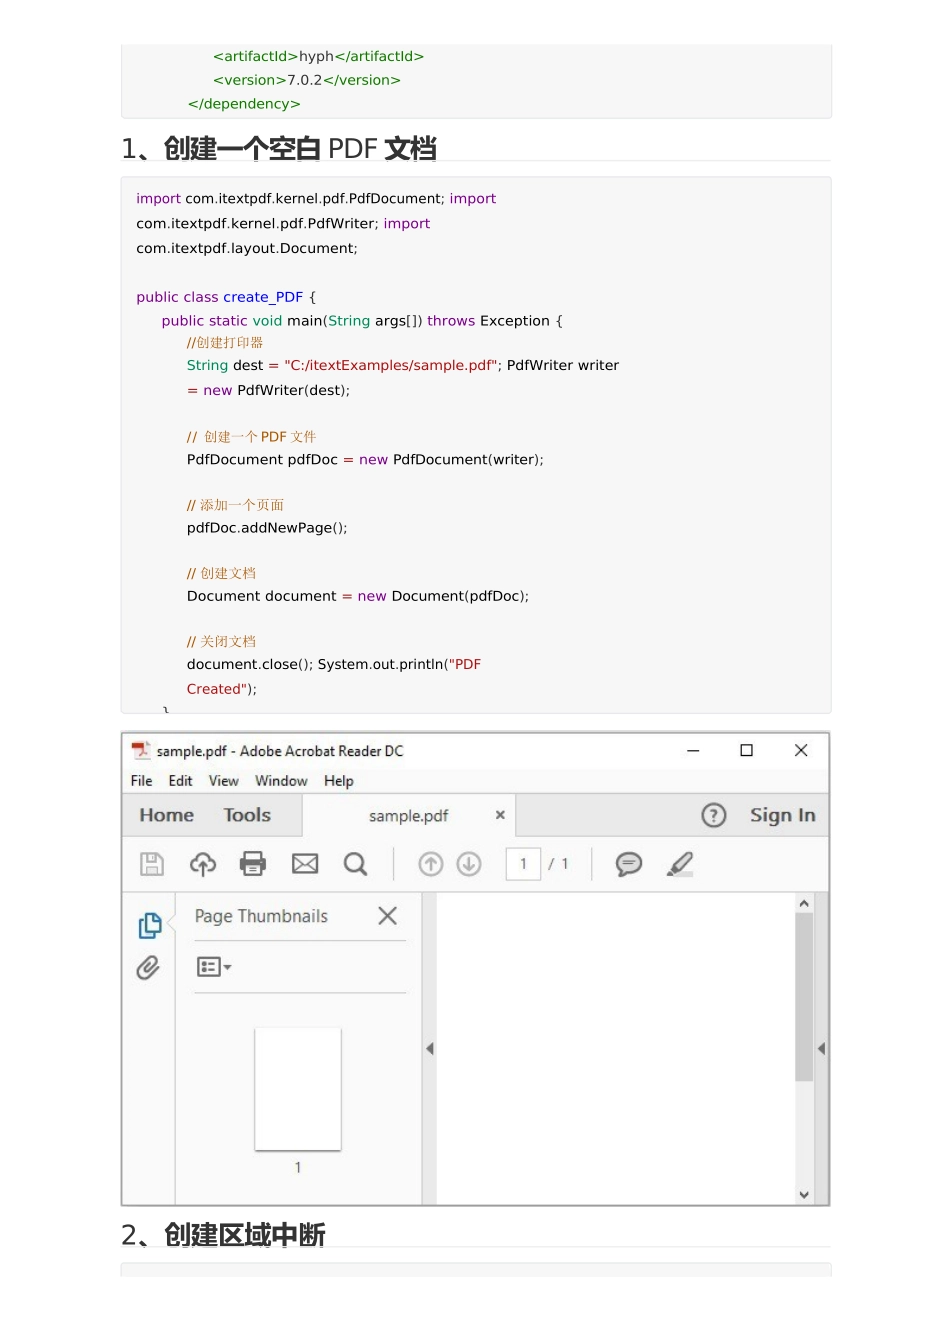This screenshot has height=1344, width=950.
Task: Click 'C:/itextExamples/sample.pdf' string in code
Action: pyautogui.click(x=390, y=365)
